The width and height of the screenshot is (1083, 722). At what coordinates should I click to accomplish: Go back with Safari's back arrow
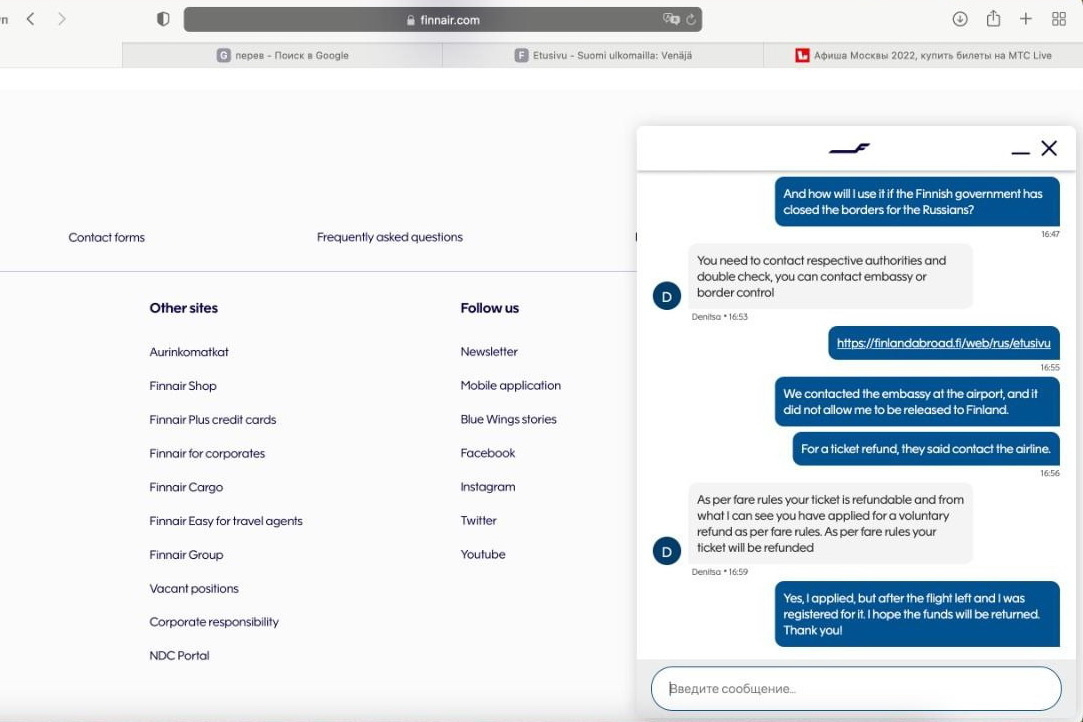(x=30, y=19)
